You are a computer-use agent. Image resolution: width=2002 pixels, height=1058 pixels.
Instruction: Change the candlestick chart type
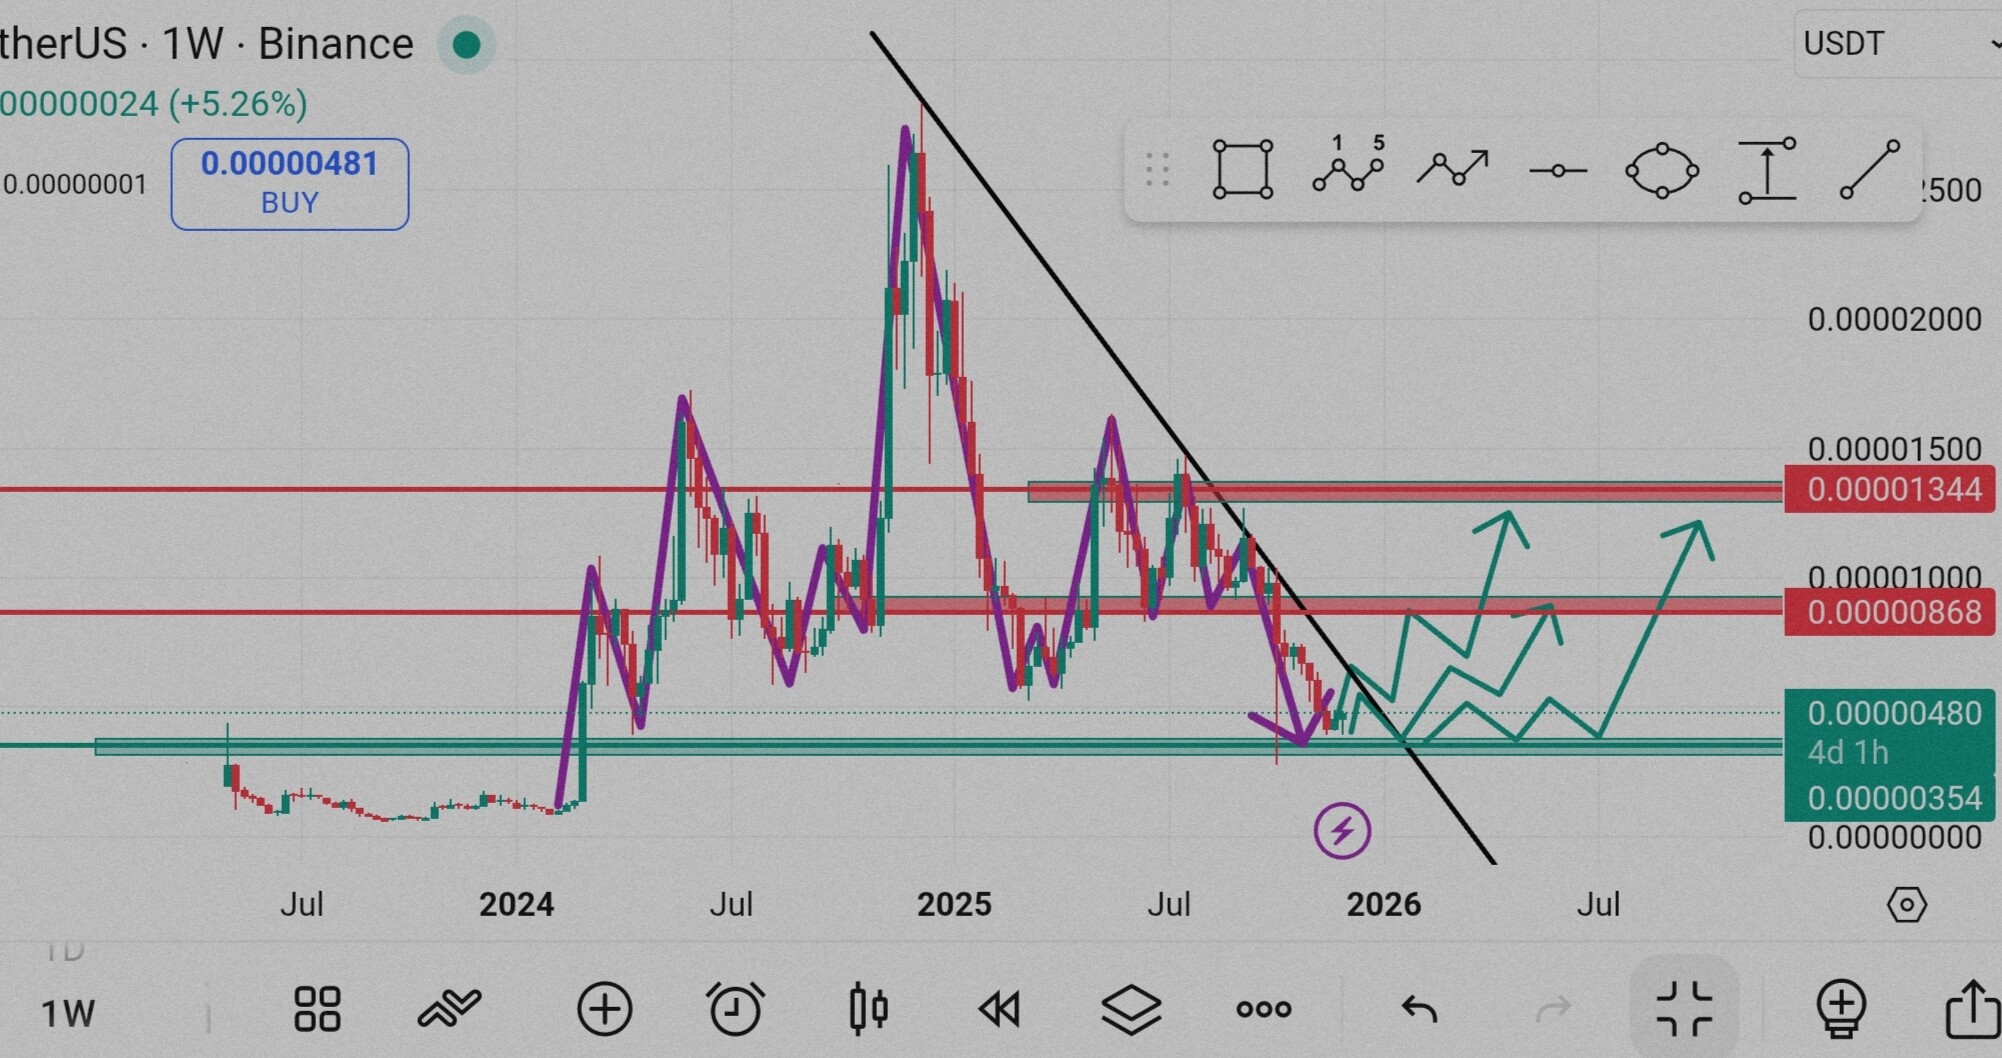(x=868, y=1009)
